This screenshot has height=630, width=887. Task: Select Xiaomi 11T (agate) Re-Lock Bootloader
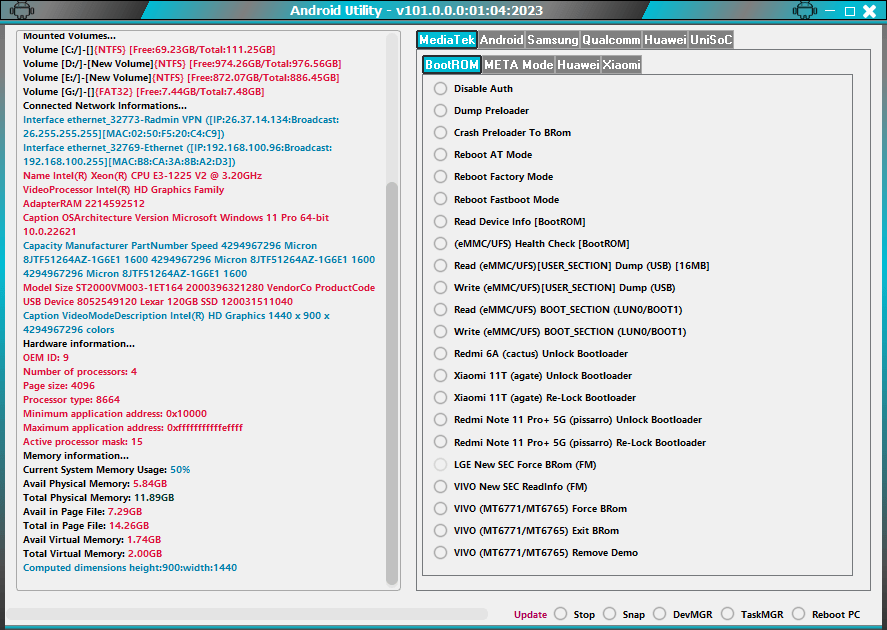point(440,397)
